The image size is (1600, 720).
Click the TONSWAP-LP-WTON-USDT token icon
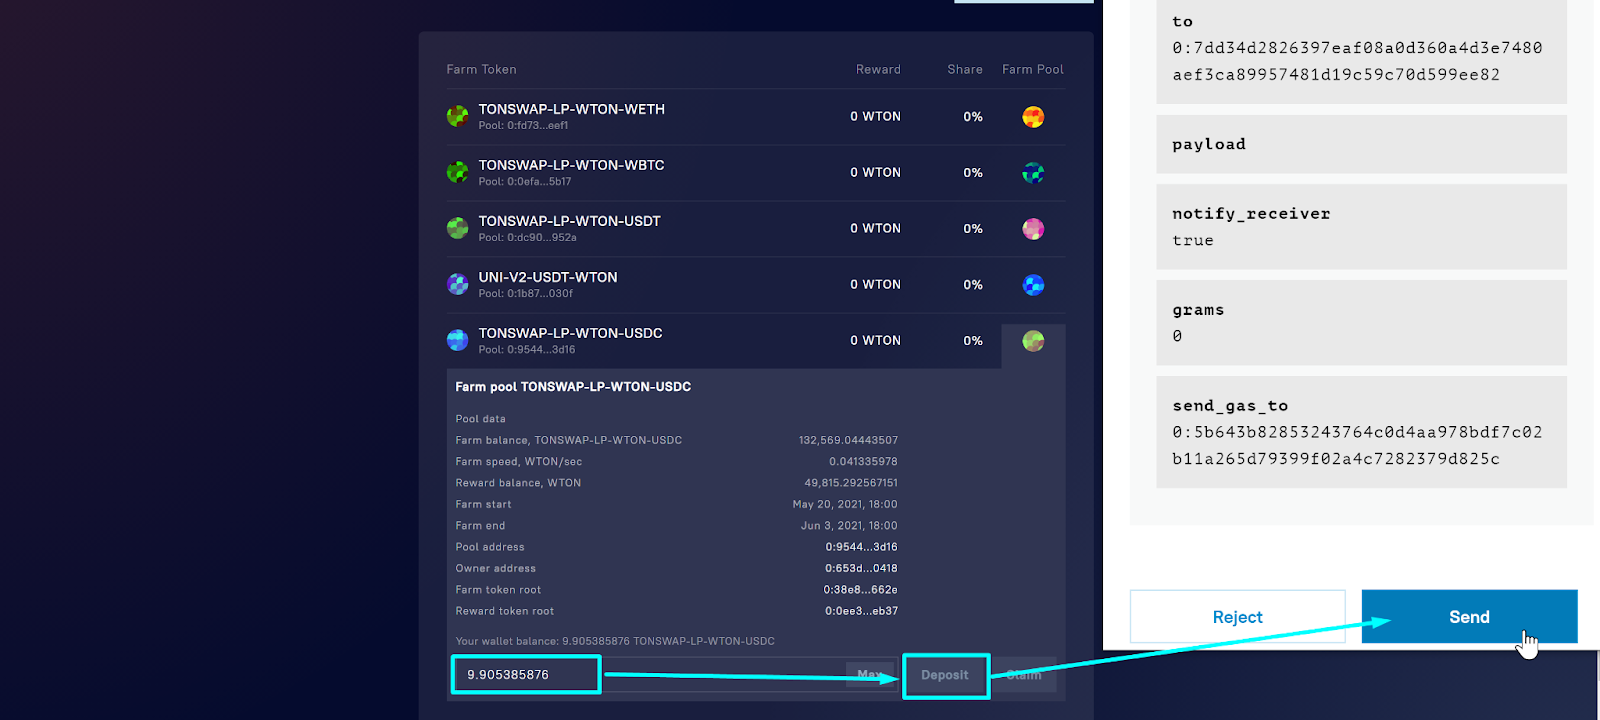click(x=458, y=228)
